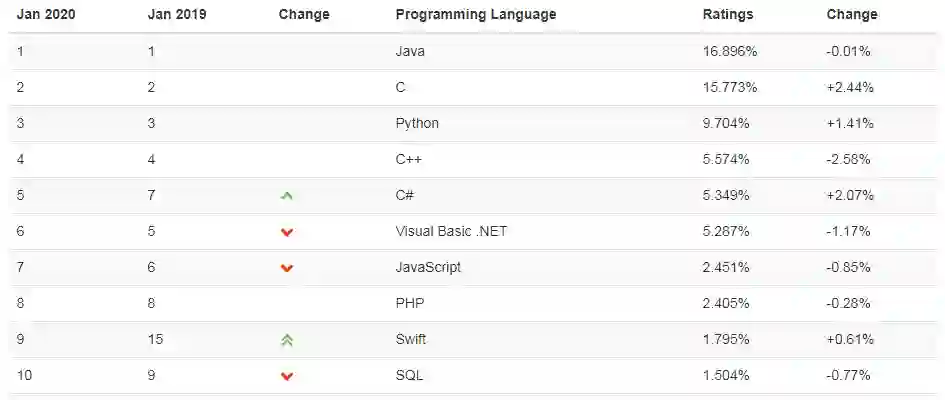
Task: Click the Jan 2019 column header
Action: pyautogui.click(x=176, y=15)
